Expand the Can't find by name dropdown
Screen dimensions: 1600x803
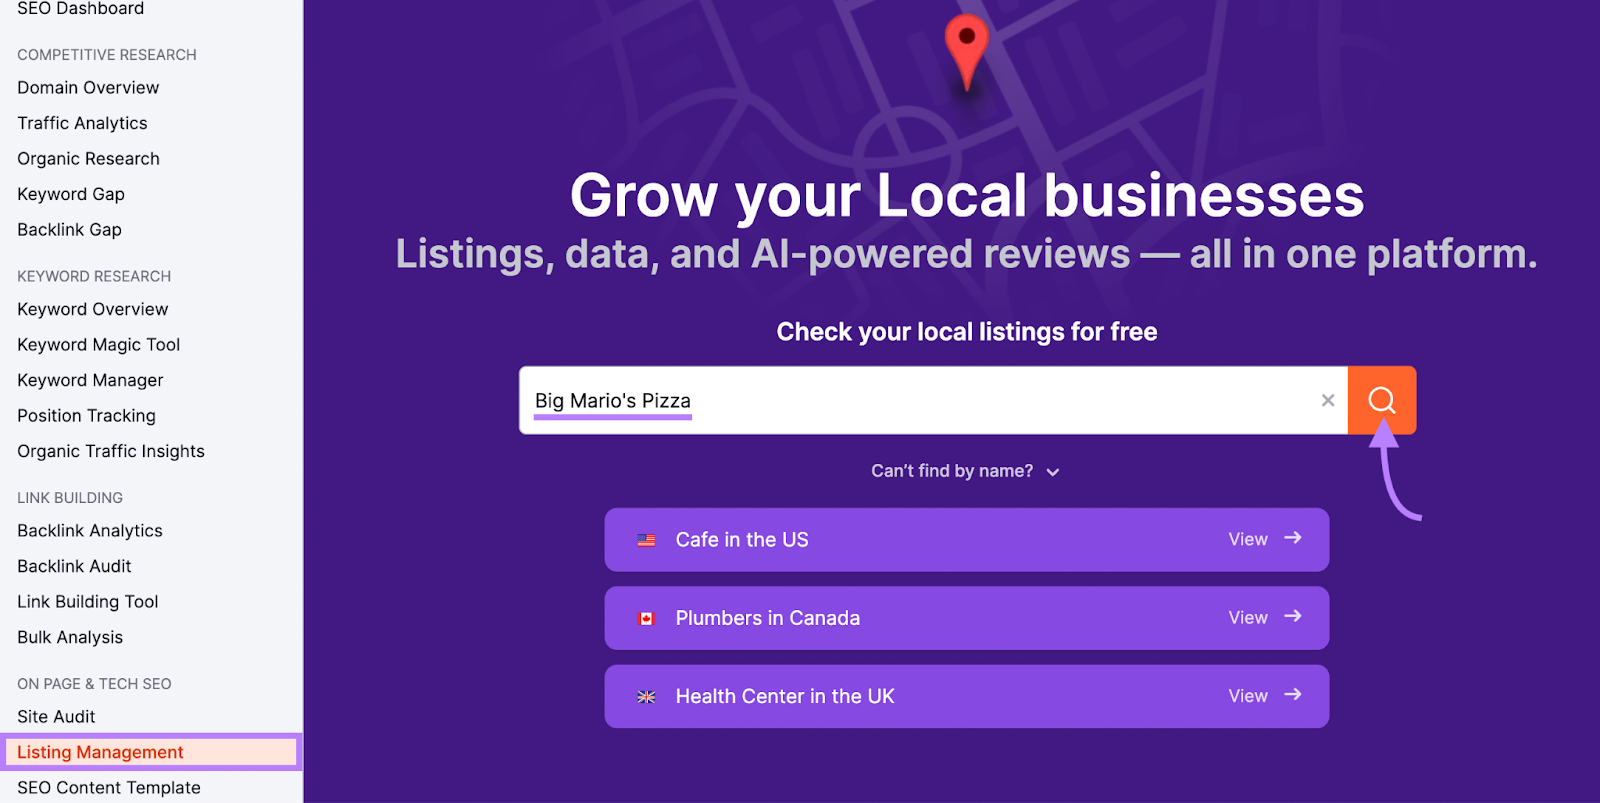pyautogui.click(x=965, y=470)
